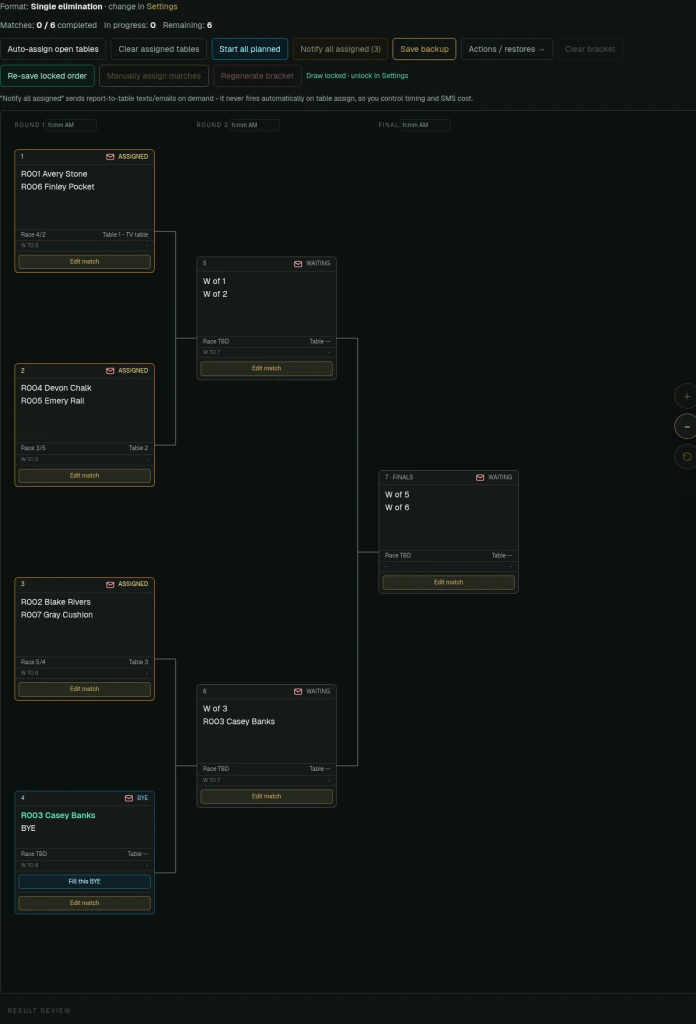
Task: Edit match 4 Casey Banks BYE
Action: click(84, 903)
